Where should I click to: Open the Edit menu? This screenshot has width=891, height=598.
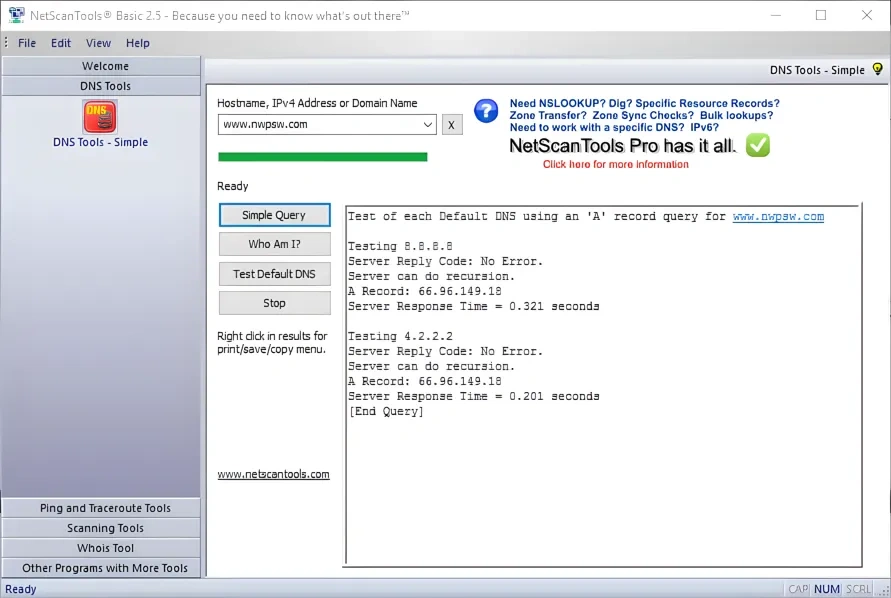coord(61,43)
